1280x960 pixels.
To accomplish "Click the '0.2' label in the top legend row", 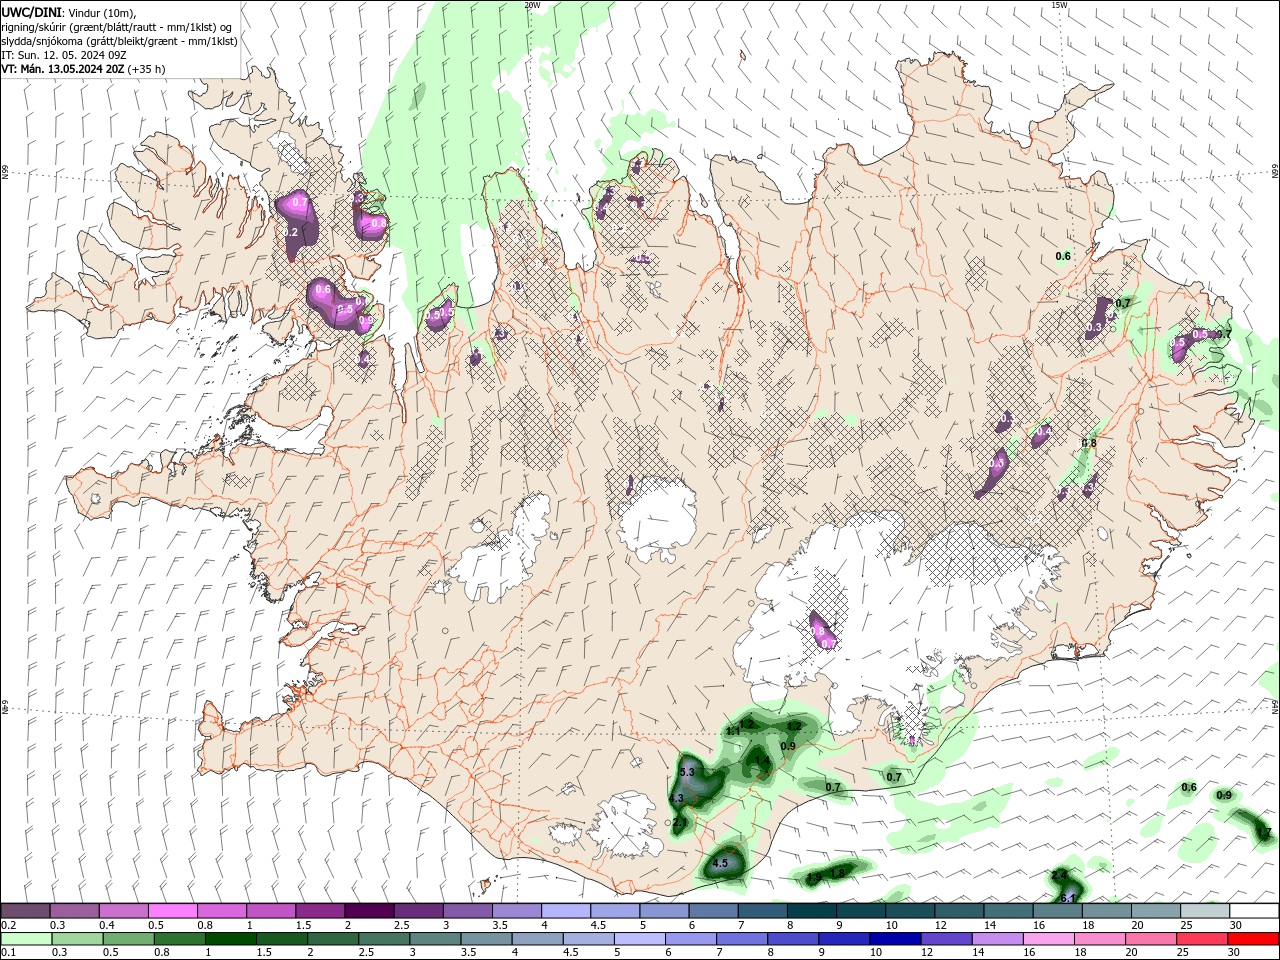I will click(8, 925).
